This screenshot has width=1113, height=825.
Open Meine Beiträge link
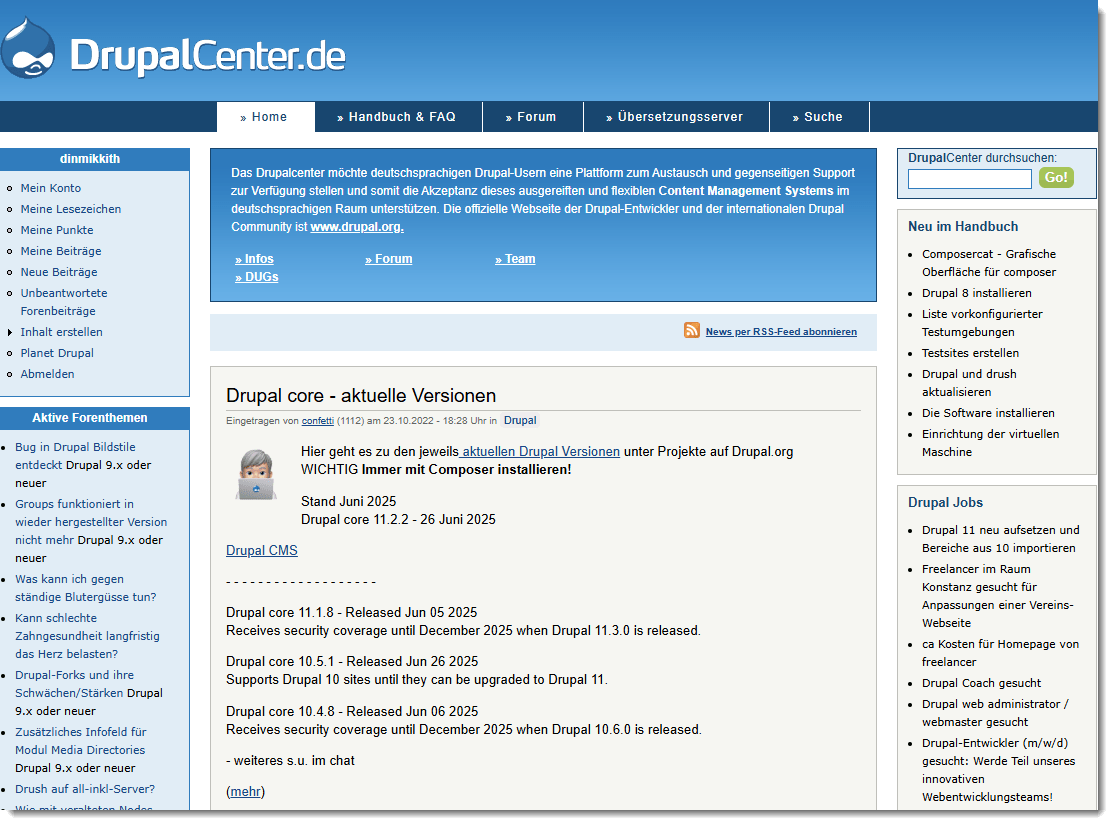[60, 251]
